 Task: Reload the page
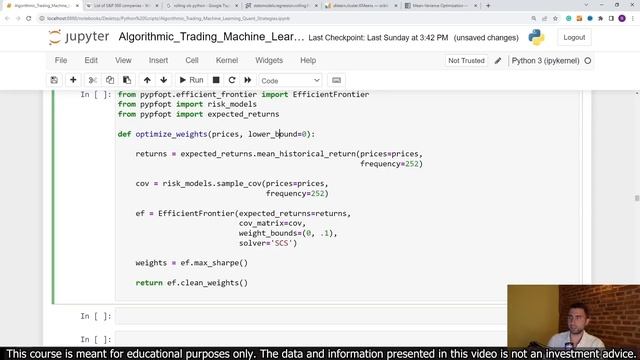29,18
